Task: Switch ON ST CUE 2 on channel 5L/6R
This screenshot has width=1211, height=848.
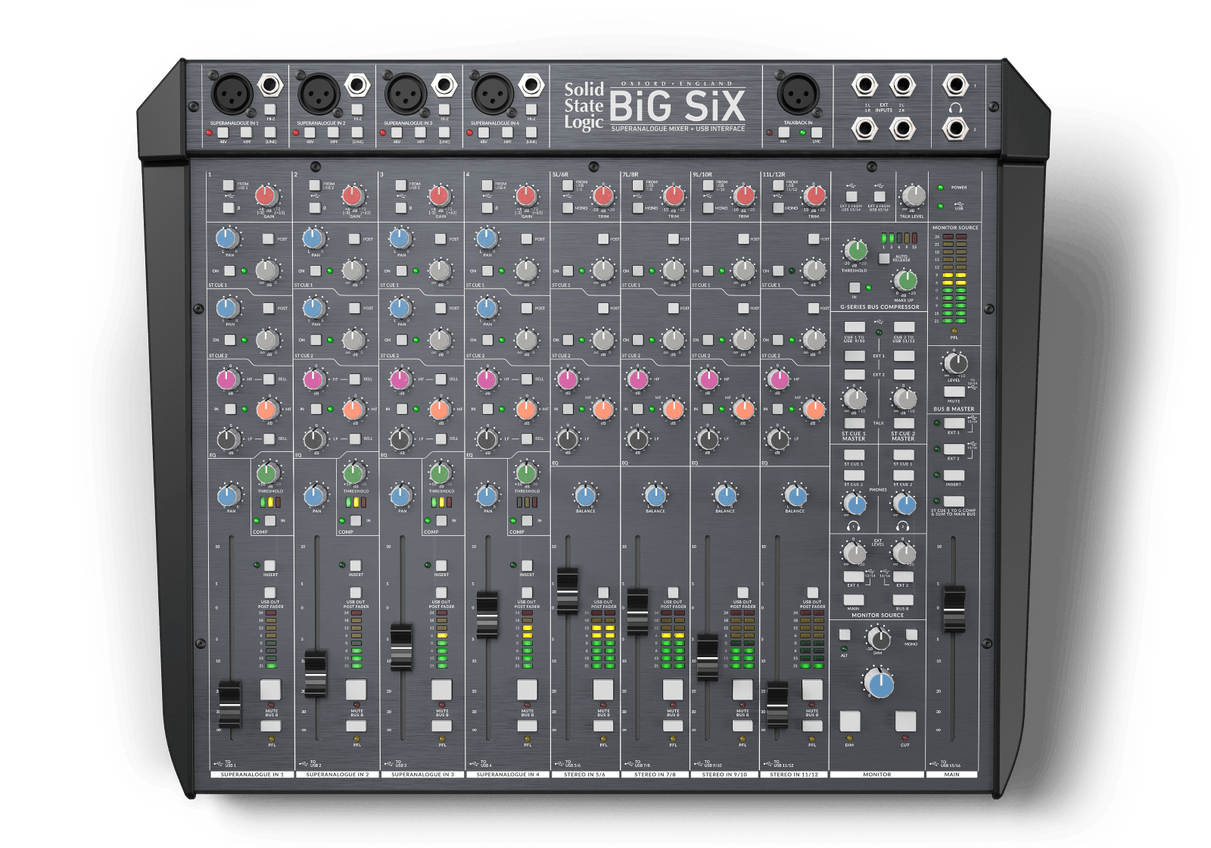Action: point(567,340)
